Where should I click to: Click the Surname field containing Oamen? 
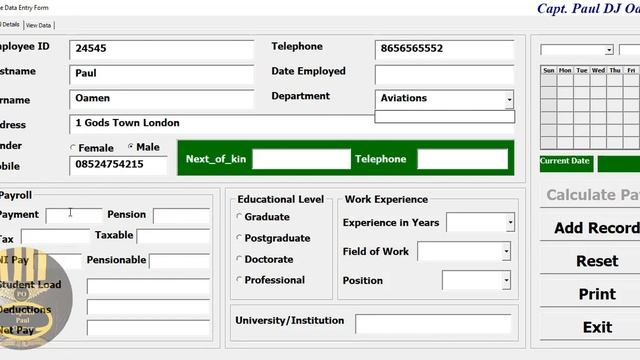coord(162,99)
